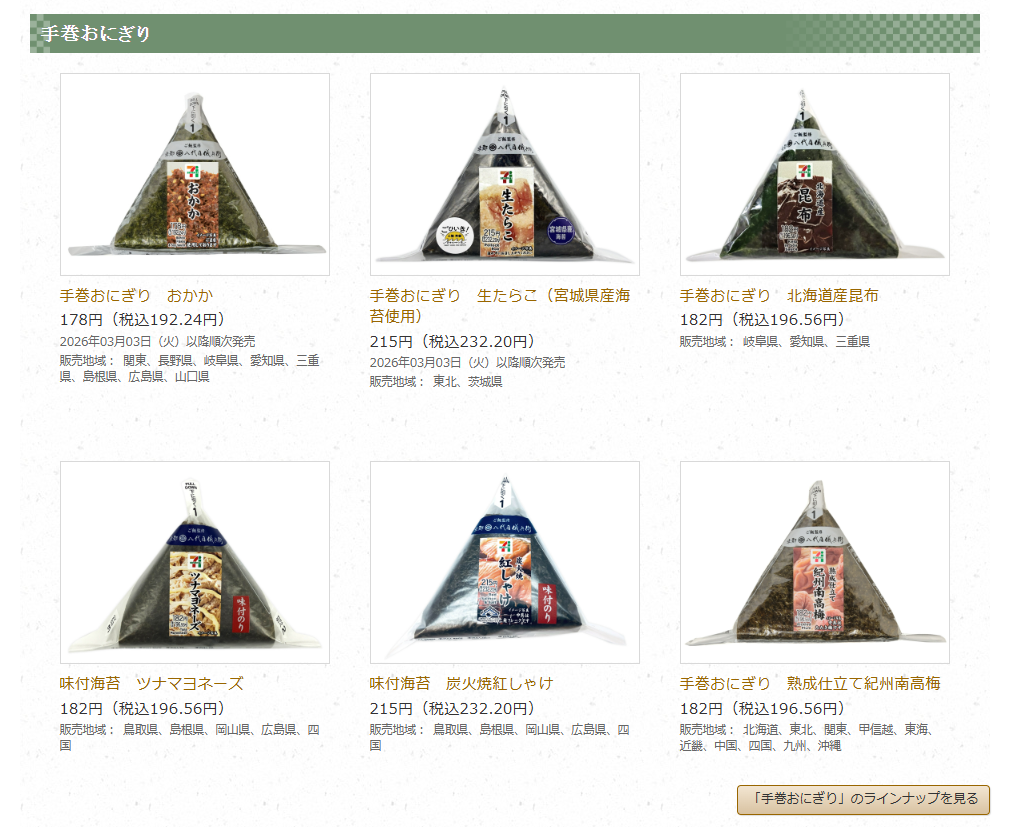The height and width of the screenshot is (827, 1024).
Task: Click the 味付海苔 炭火焼紅しゃけ title link
Action: coord(462,684)
